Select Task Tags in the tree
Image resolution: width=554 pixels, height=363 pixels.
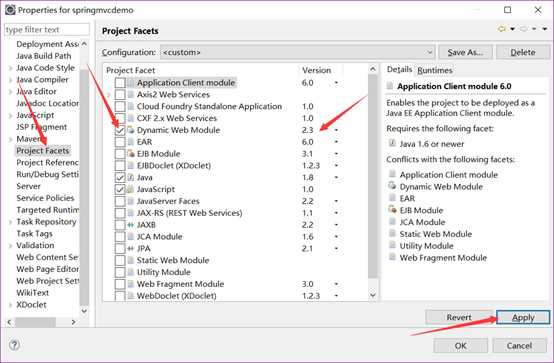pyautogui.click(x=34, y=234)
